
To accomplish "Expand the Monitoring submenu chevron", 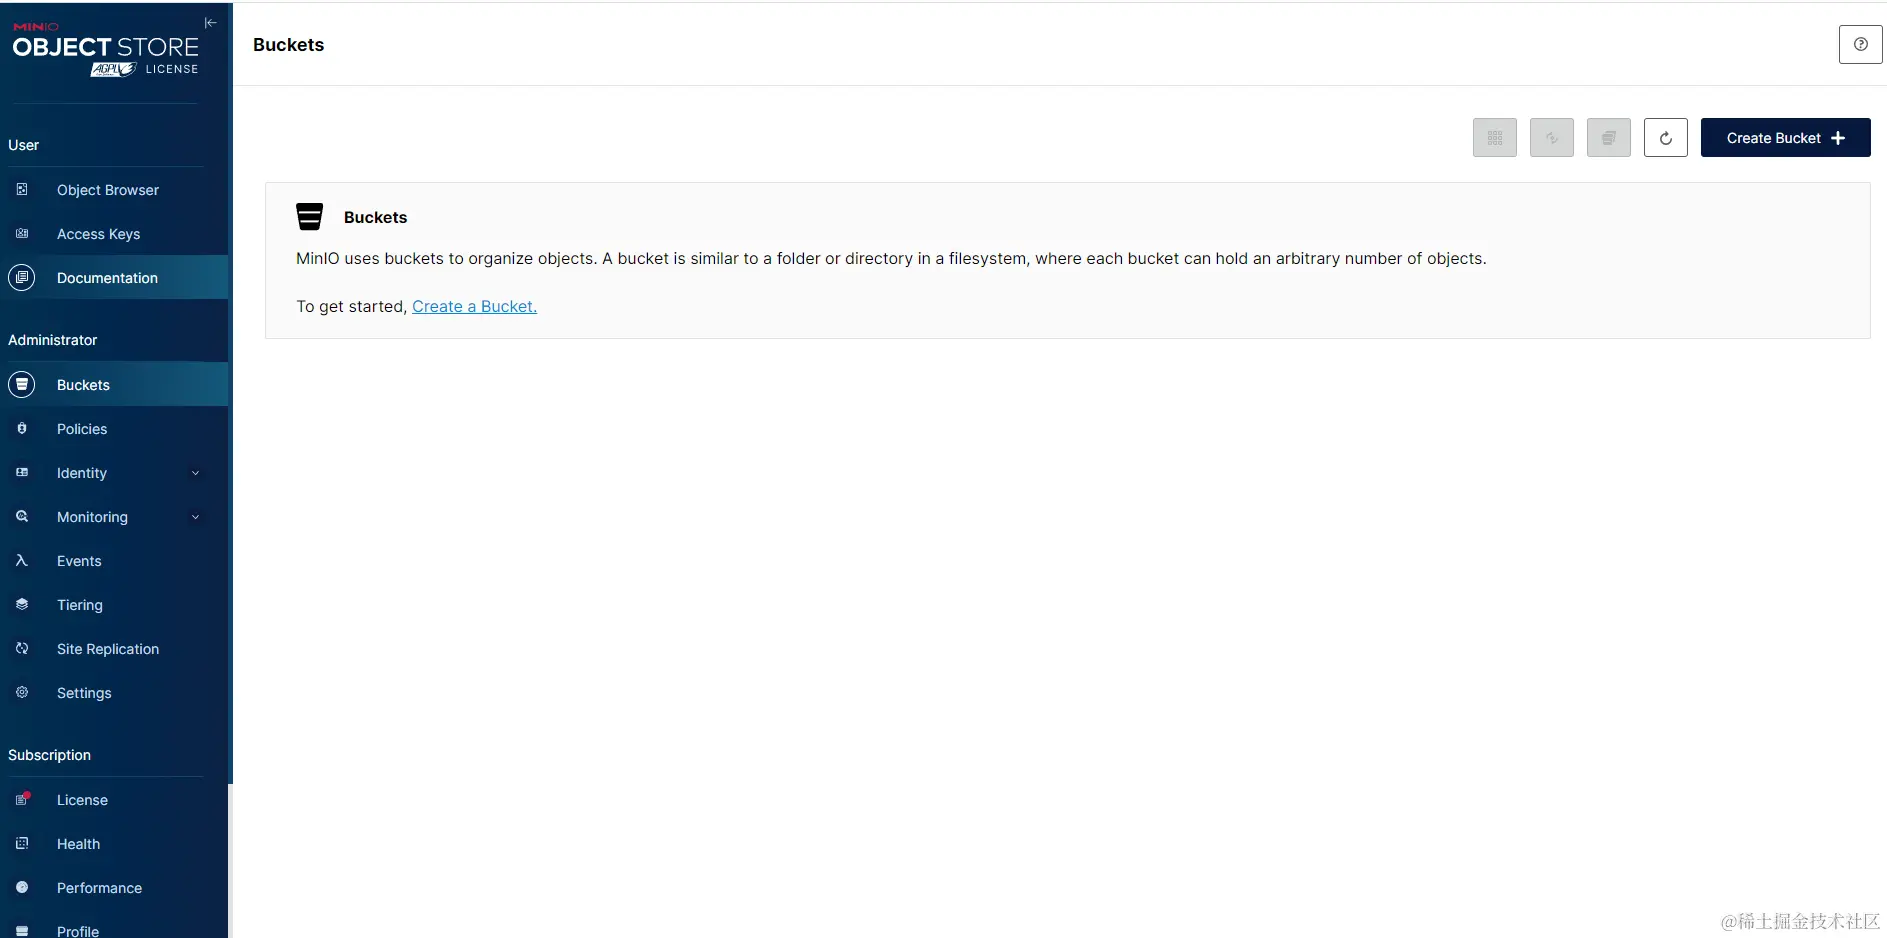I will click(x=196, y=517).
